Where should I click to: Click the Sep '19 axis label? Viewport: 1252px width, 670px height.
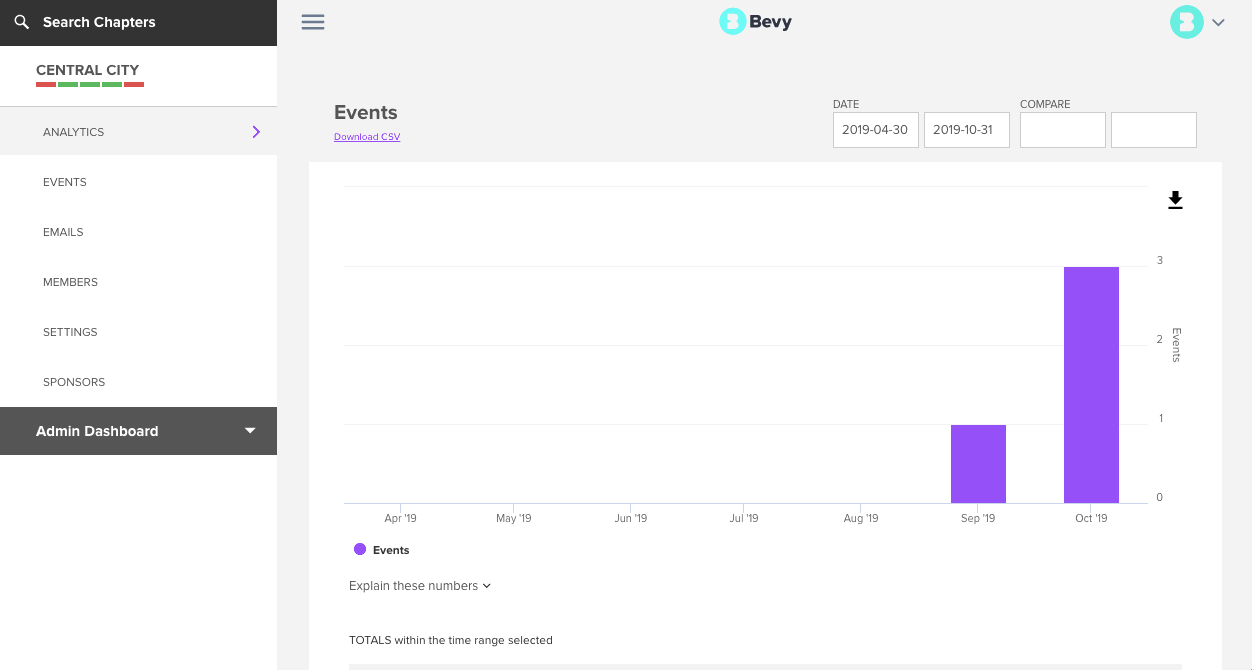(978, 518)
